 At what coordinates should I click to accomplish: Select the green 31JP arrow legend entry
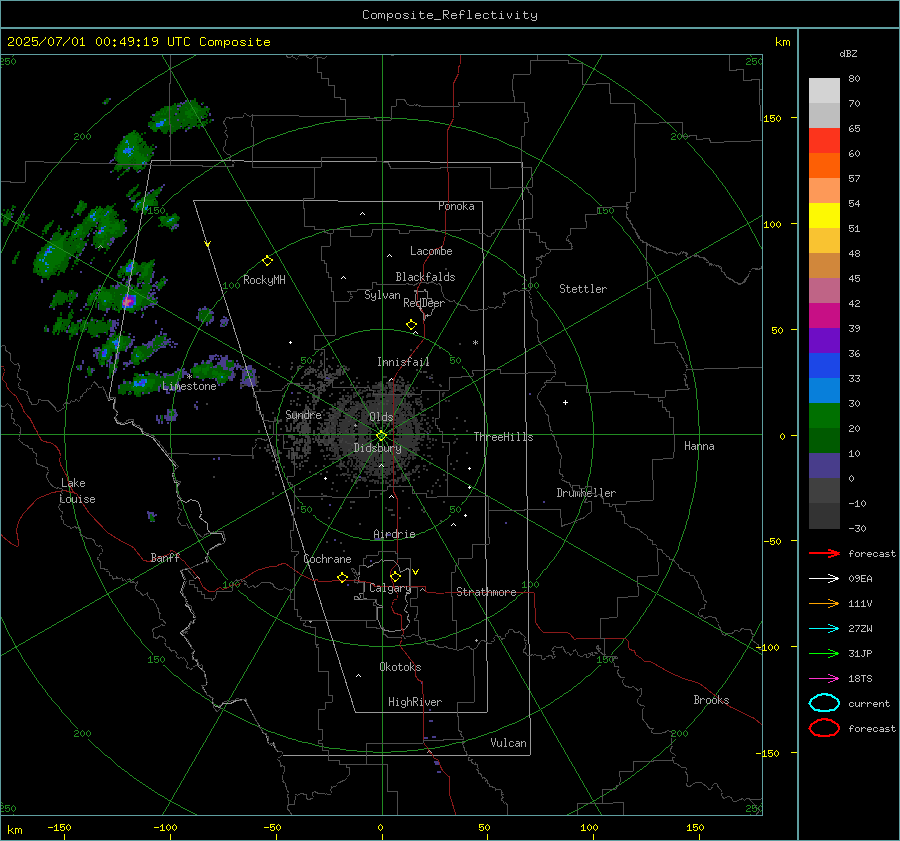(x=824, y=653)
